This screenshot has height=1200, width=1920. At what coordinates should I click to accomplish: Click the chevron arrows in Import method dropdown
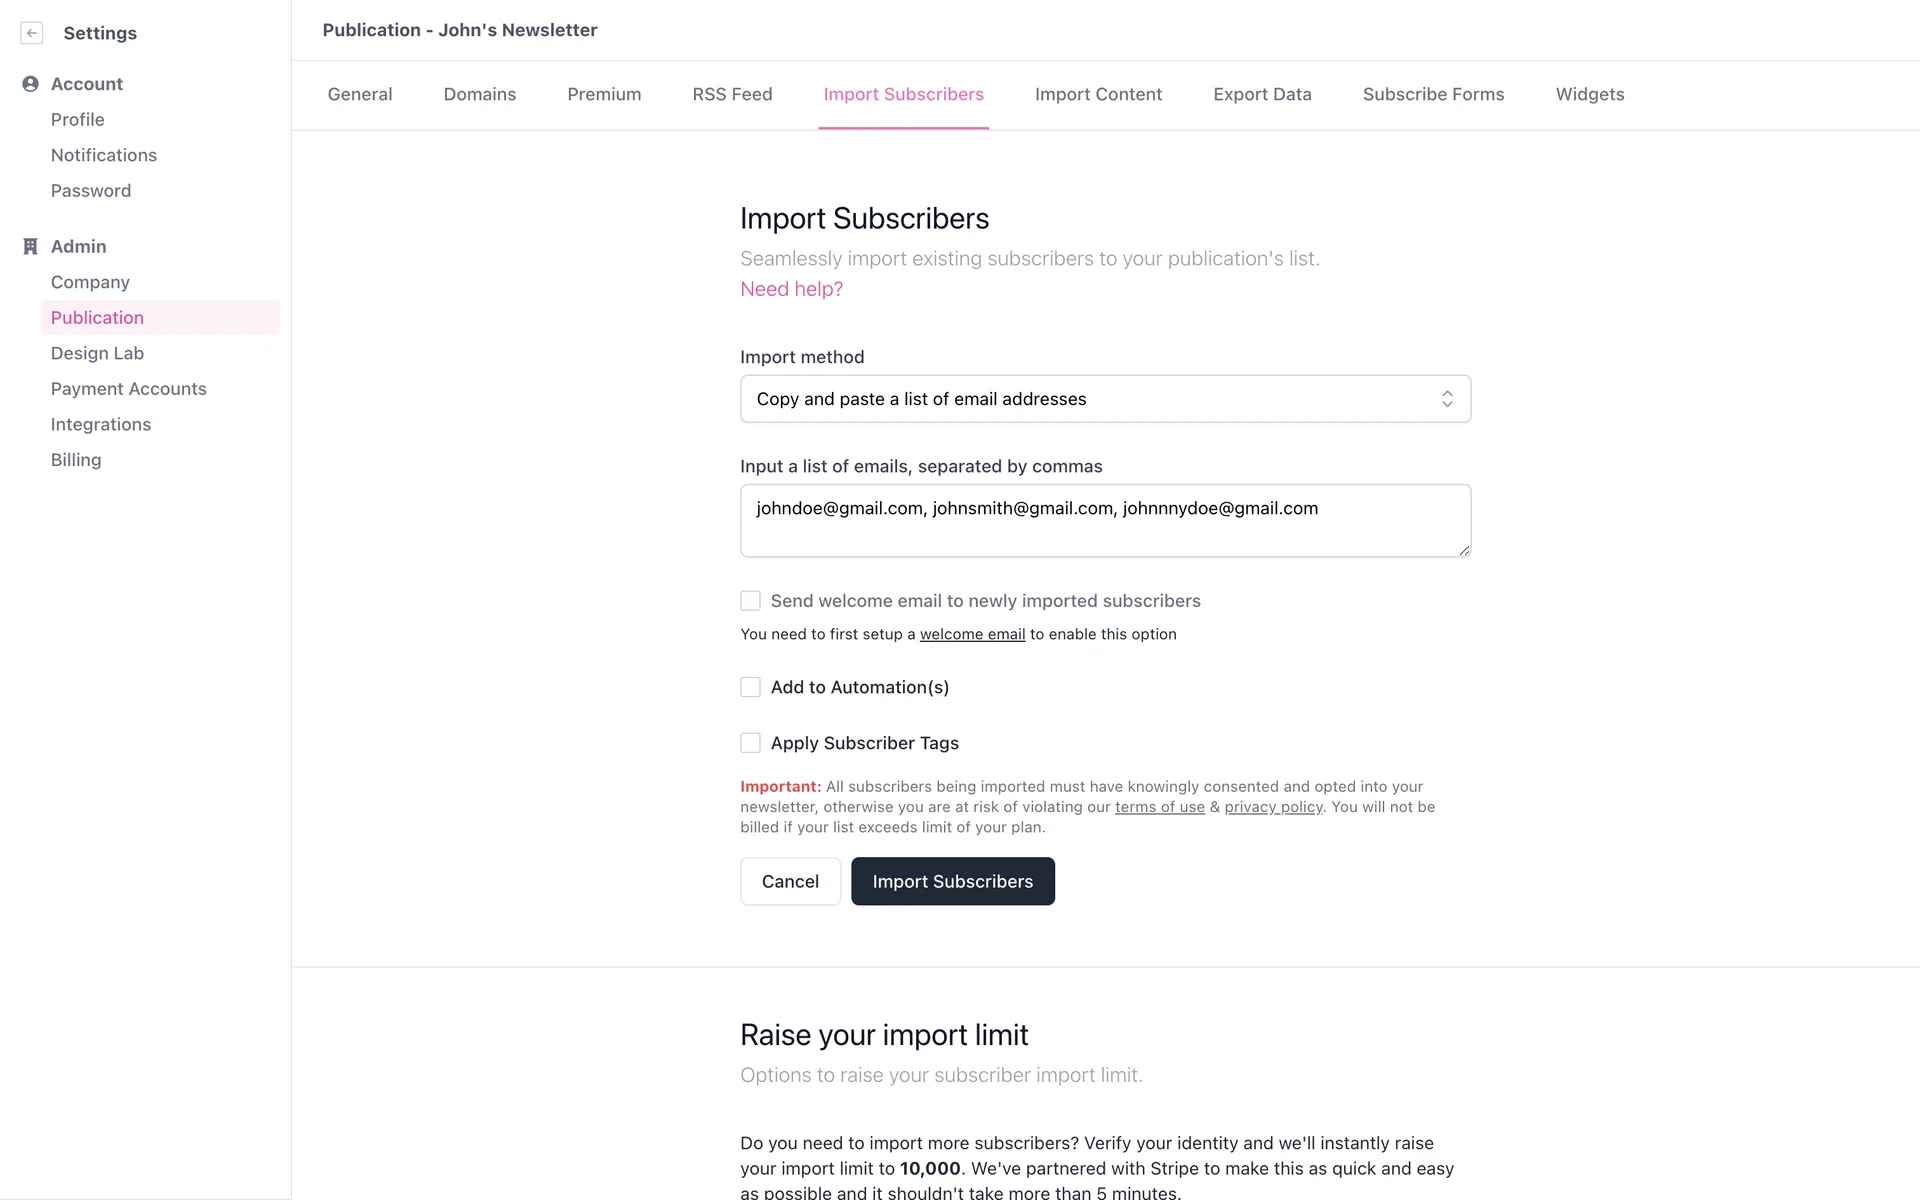pyautogui.click(x=1446, y=399)
